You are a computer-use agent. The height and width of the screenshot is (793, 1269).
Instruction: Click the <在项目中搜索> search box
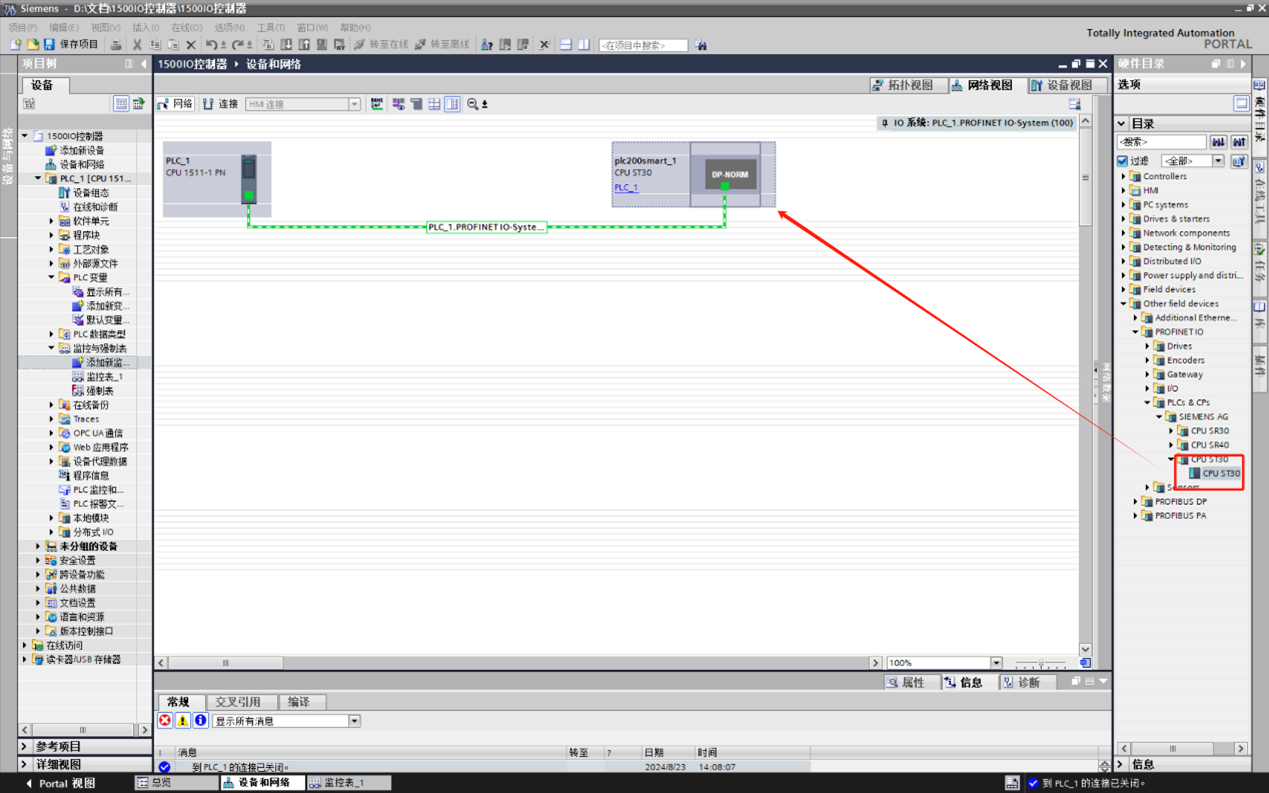(x=643, y=45)
